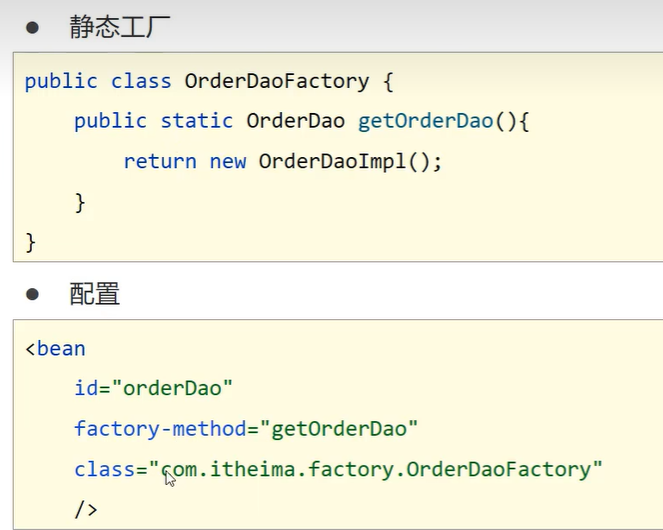Click the 配置 heading text

pos(95,294)
